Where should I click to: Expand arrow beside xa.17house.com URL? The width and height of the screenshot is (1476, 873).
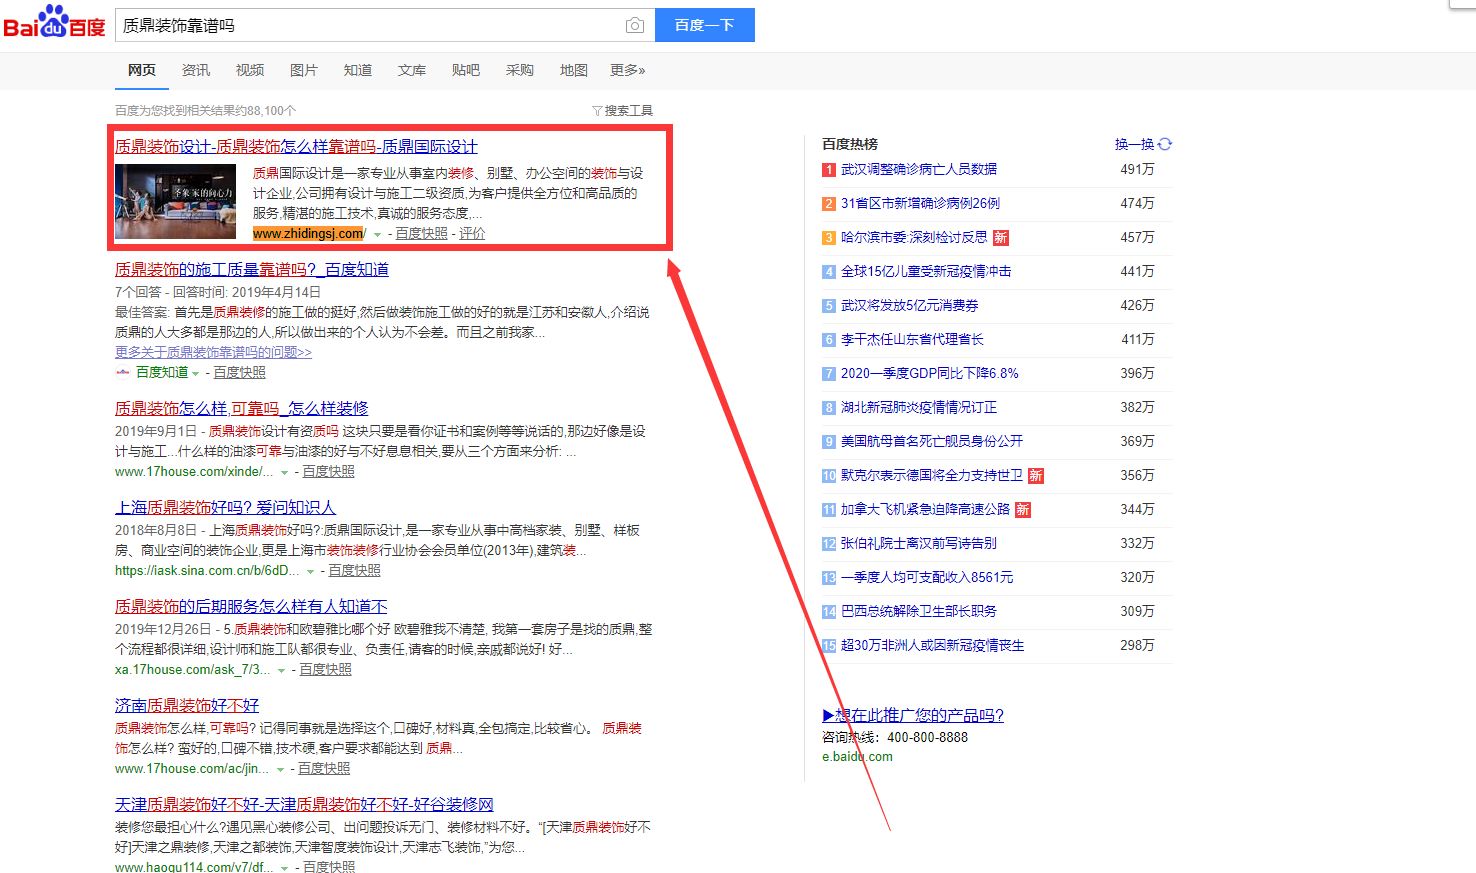point(281,671)
